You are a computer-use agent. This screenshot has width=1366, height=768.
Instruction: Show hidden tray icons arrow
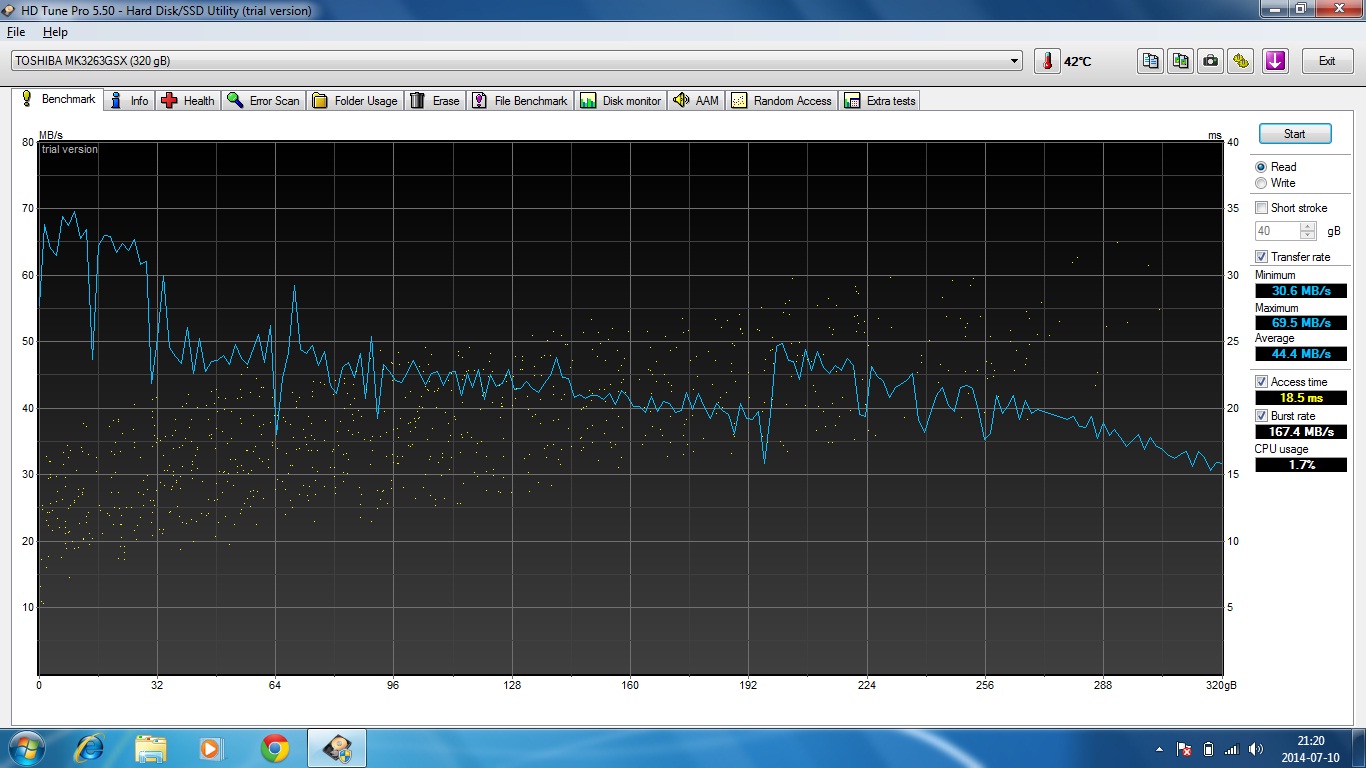(1159, 749)
